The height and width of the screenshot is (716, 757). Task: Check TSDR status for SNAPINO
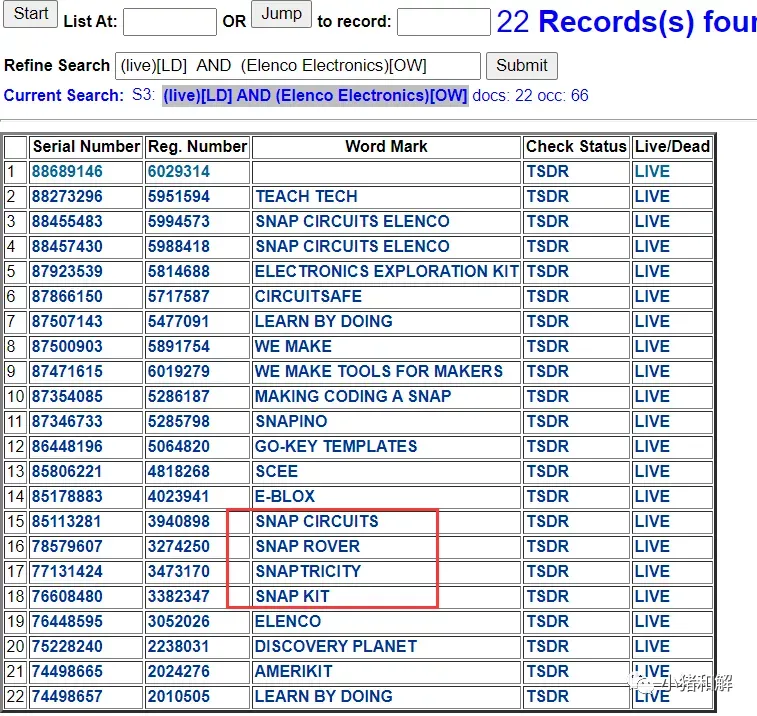pyautogui.click(x=547, y=421)
